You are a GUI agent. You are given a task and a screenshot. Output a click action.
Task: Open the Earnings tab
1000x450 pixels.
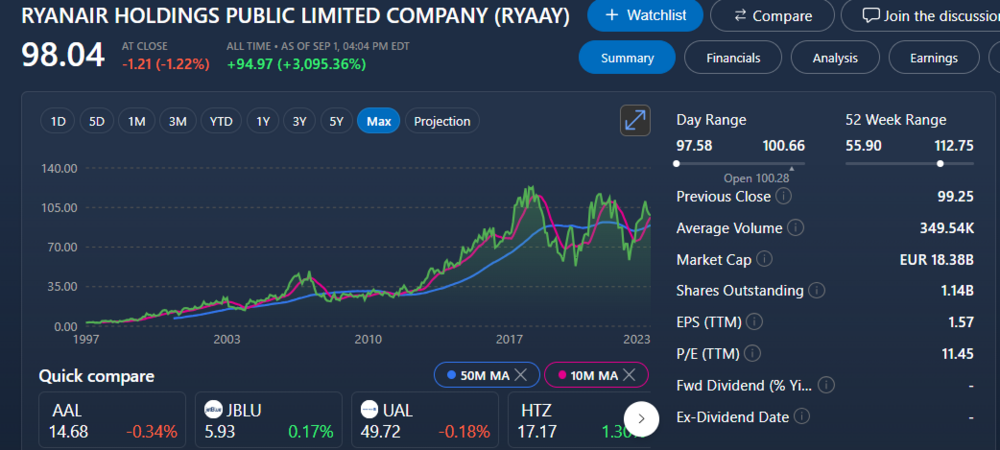coord(934,57)
